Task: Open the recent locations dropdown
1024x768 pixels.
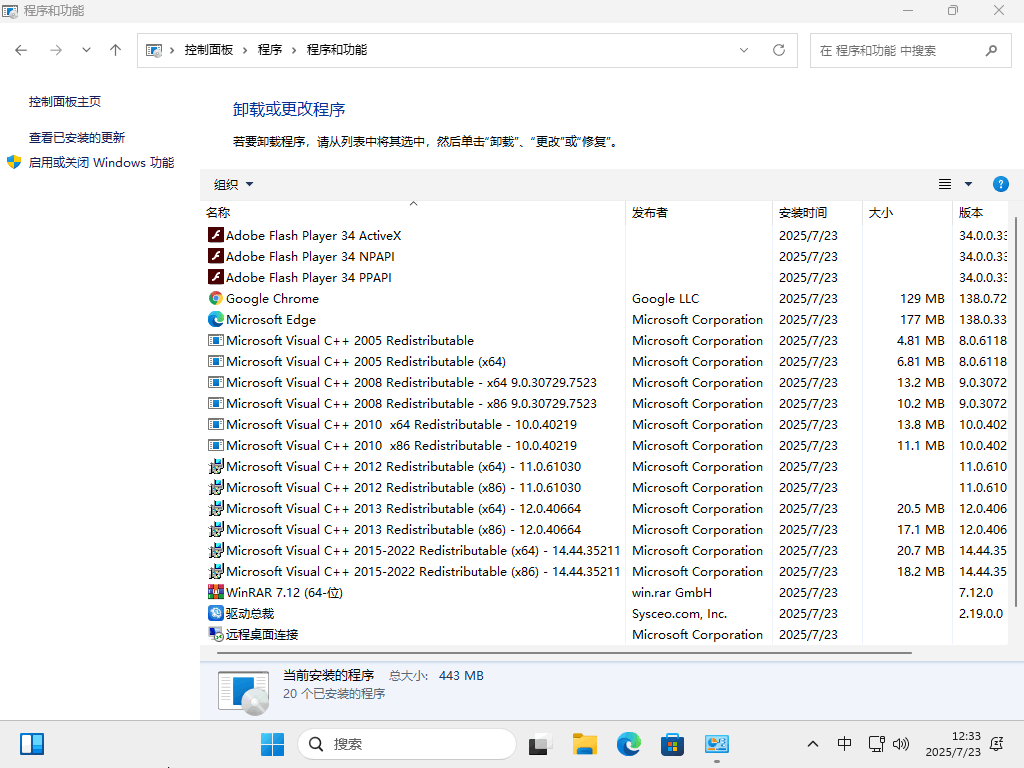Action: [x=86, y=50]
